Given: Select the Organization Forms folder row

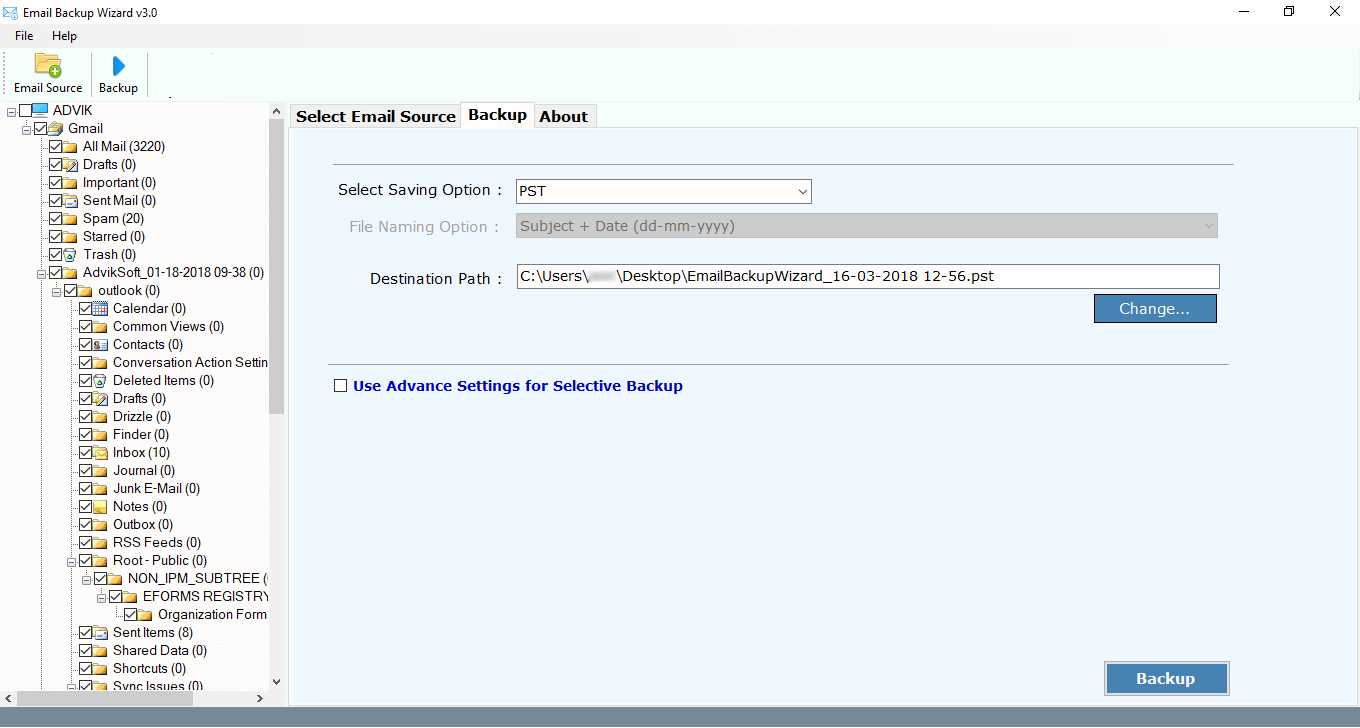Looking at the screenshot, I should point(212,614).
